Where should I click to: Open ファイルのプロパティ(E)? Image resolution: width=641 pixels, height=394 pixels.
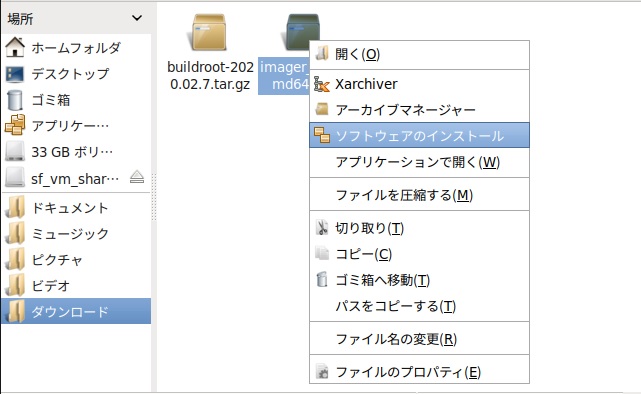[x=419, y=372]
